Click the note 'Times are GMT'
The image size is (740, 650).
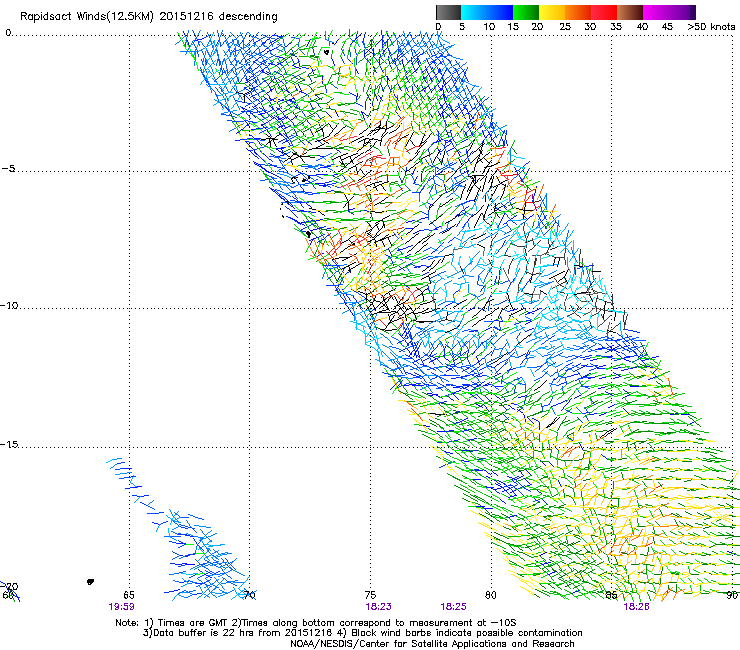pos(192,623)
